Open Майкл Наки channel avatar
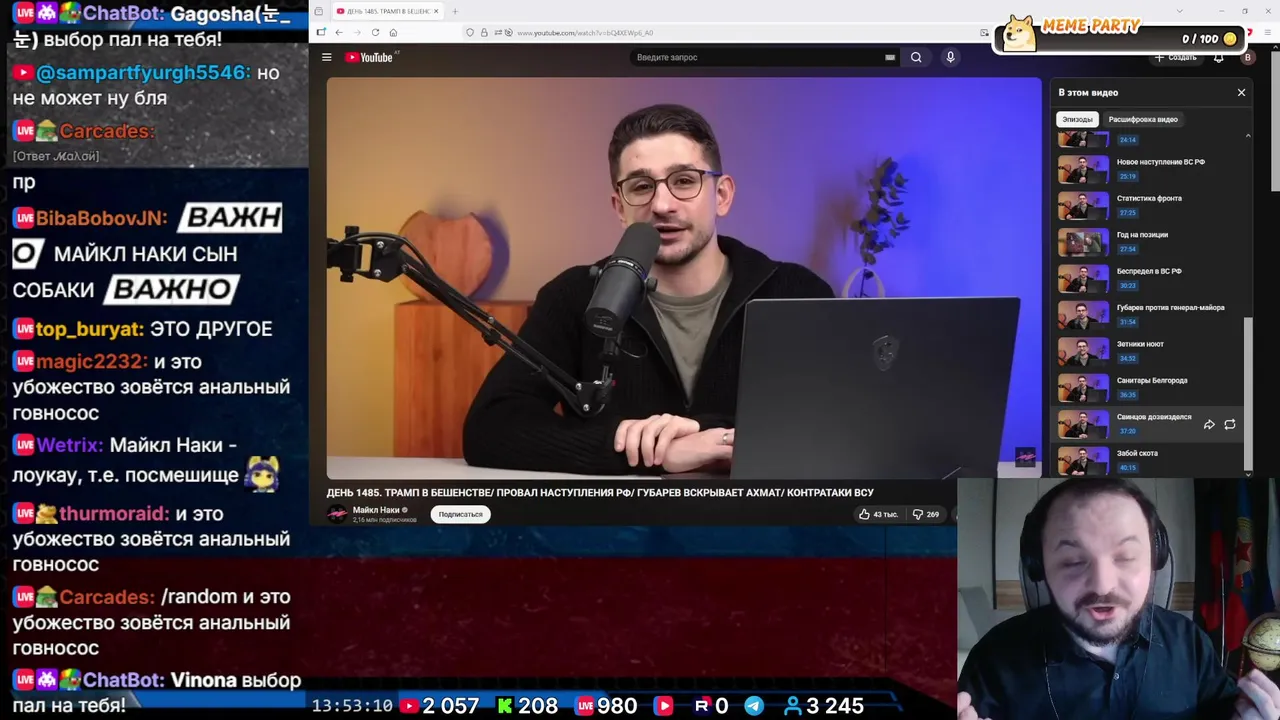1280x720 pixels. click(337, 514)
